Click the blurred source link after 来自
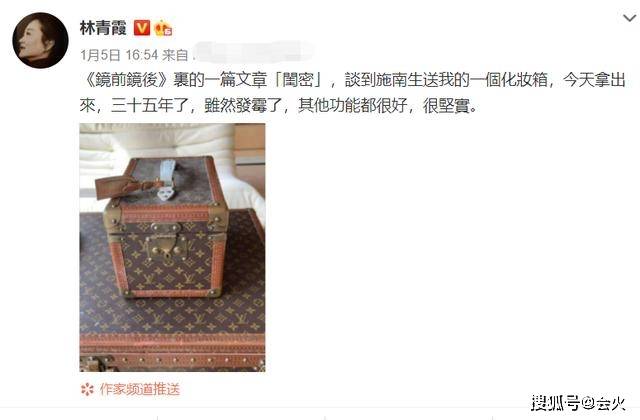This screenshot has width=640, height=420. pos(253,53)
